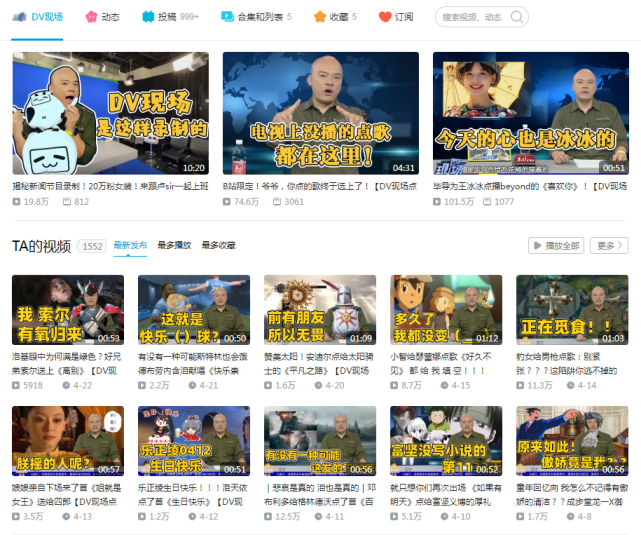Open video thumbnail 有没有一种可能这发的
641x535 pixels.
(320, 441)
